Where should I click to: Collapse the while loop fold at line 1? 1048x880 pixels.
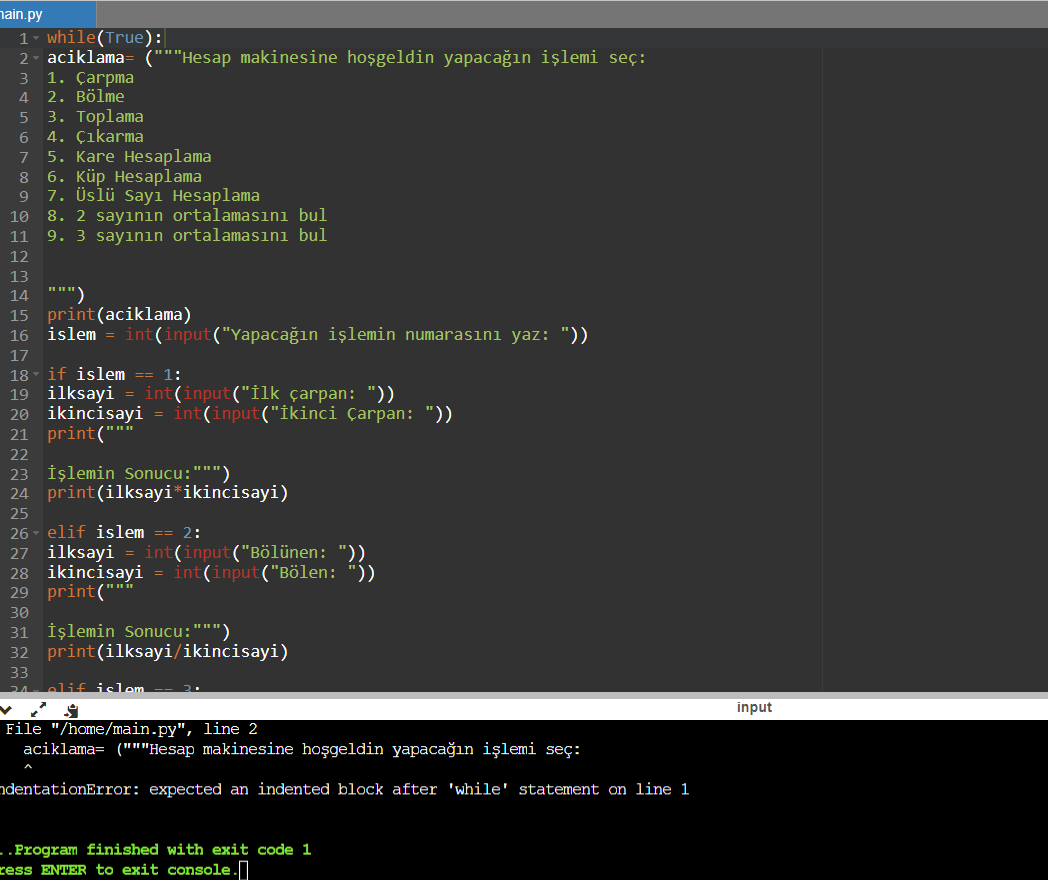[36, 38]
